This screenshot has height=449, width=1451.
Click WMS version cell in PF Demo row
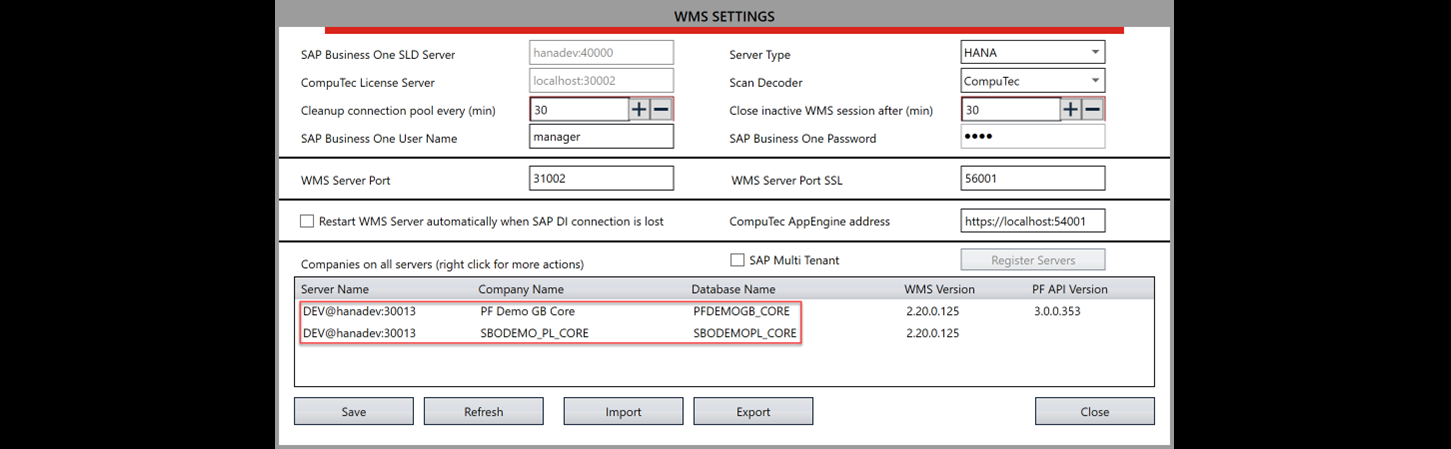tap(933, 311)
